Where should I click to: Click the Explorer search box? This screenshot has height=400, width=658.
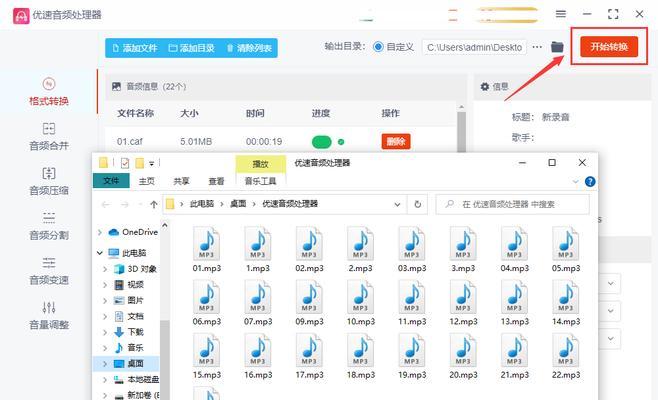click(512, 204)
